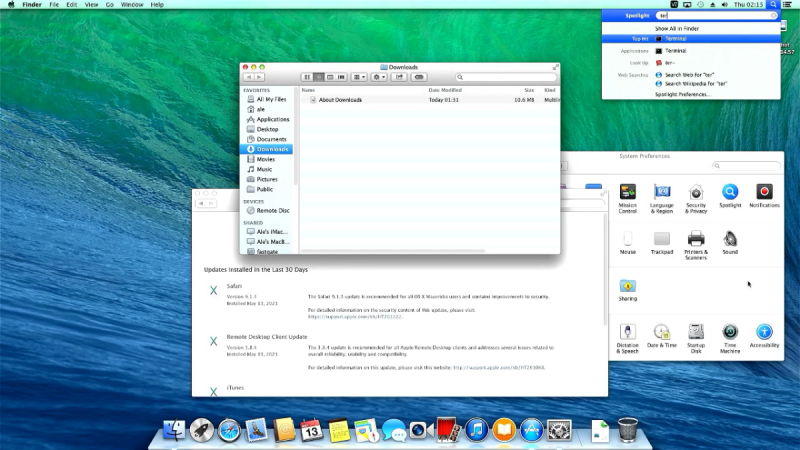Open the Go menu in menu bar

pyautogui.click(x=109, y=5)
